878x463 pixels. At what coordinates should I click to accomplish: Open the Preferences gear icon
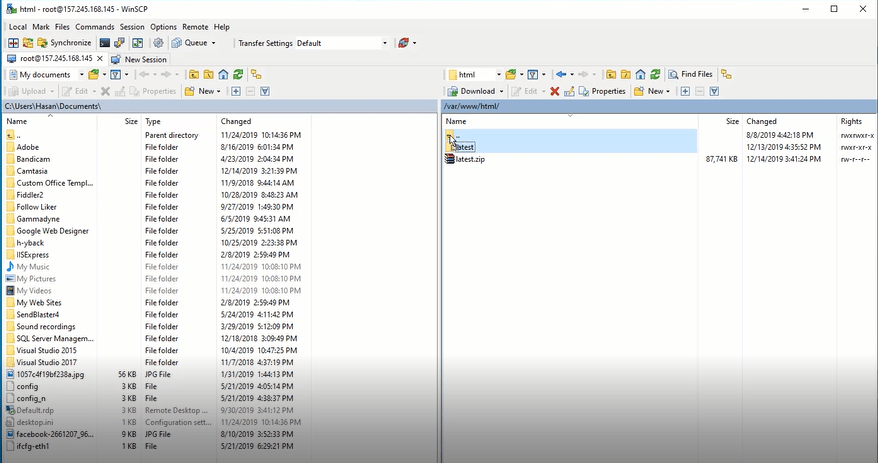[158, 43]
